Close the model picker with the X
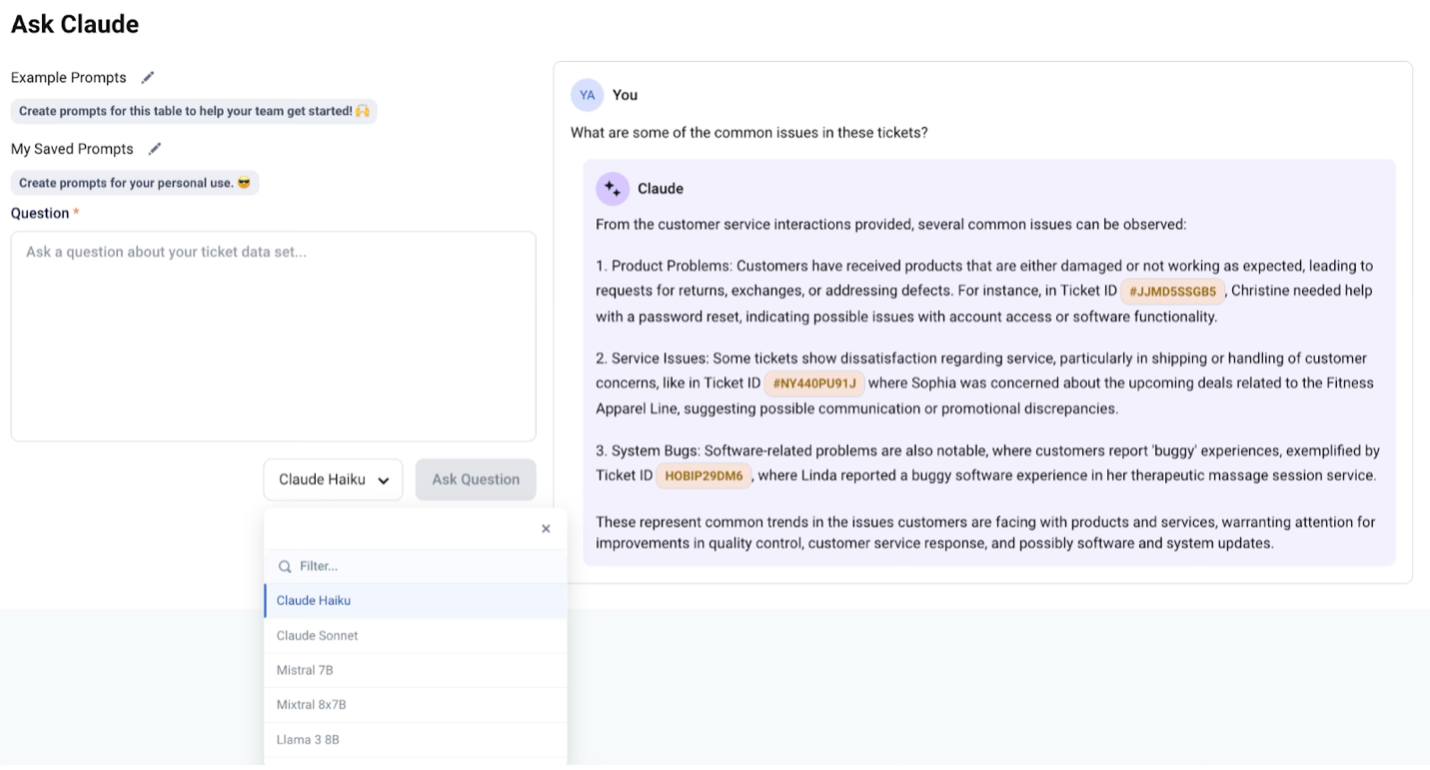1430x770 pixels. point(546,528)
